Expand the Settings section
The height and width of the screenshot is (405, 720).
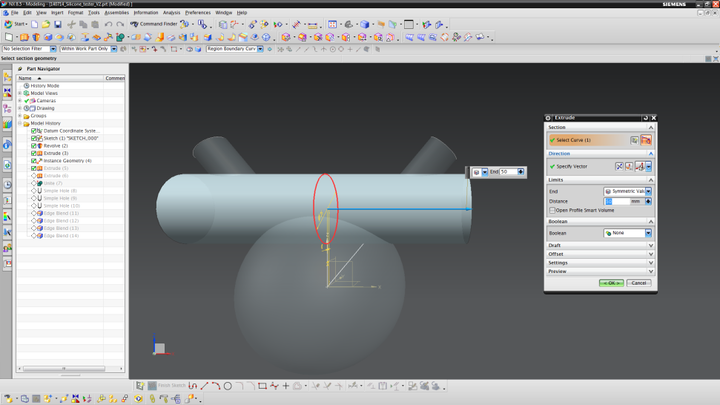click(600, 263)
